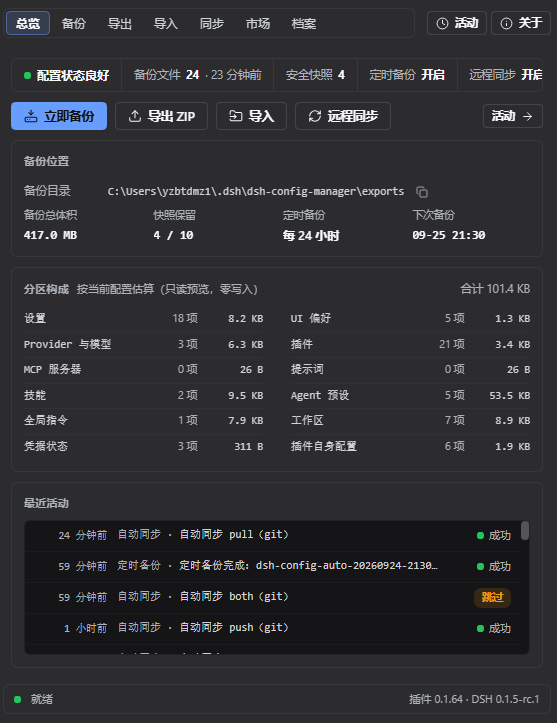Copy the backup directory path icon

422,192
